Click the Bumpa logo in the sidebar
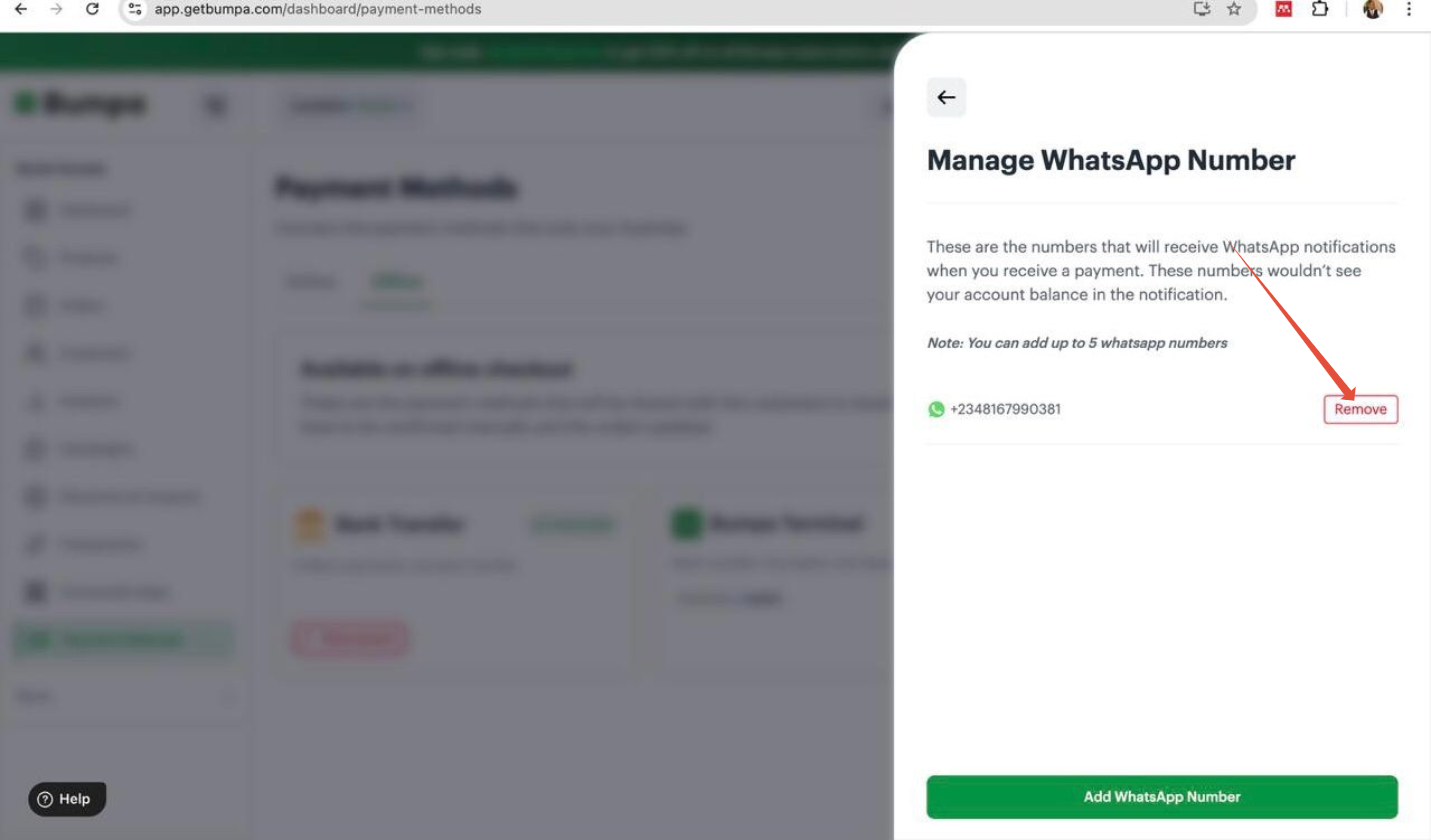The image size is (1431, 840). coord(80,104)
